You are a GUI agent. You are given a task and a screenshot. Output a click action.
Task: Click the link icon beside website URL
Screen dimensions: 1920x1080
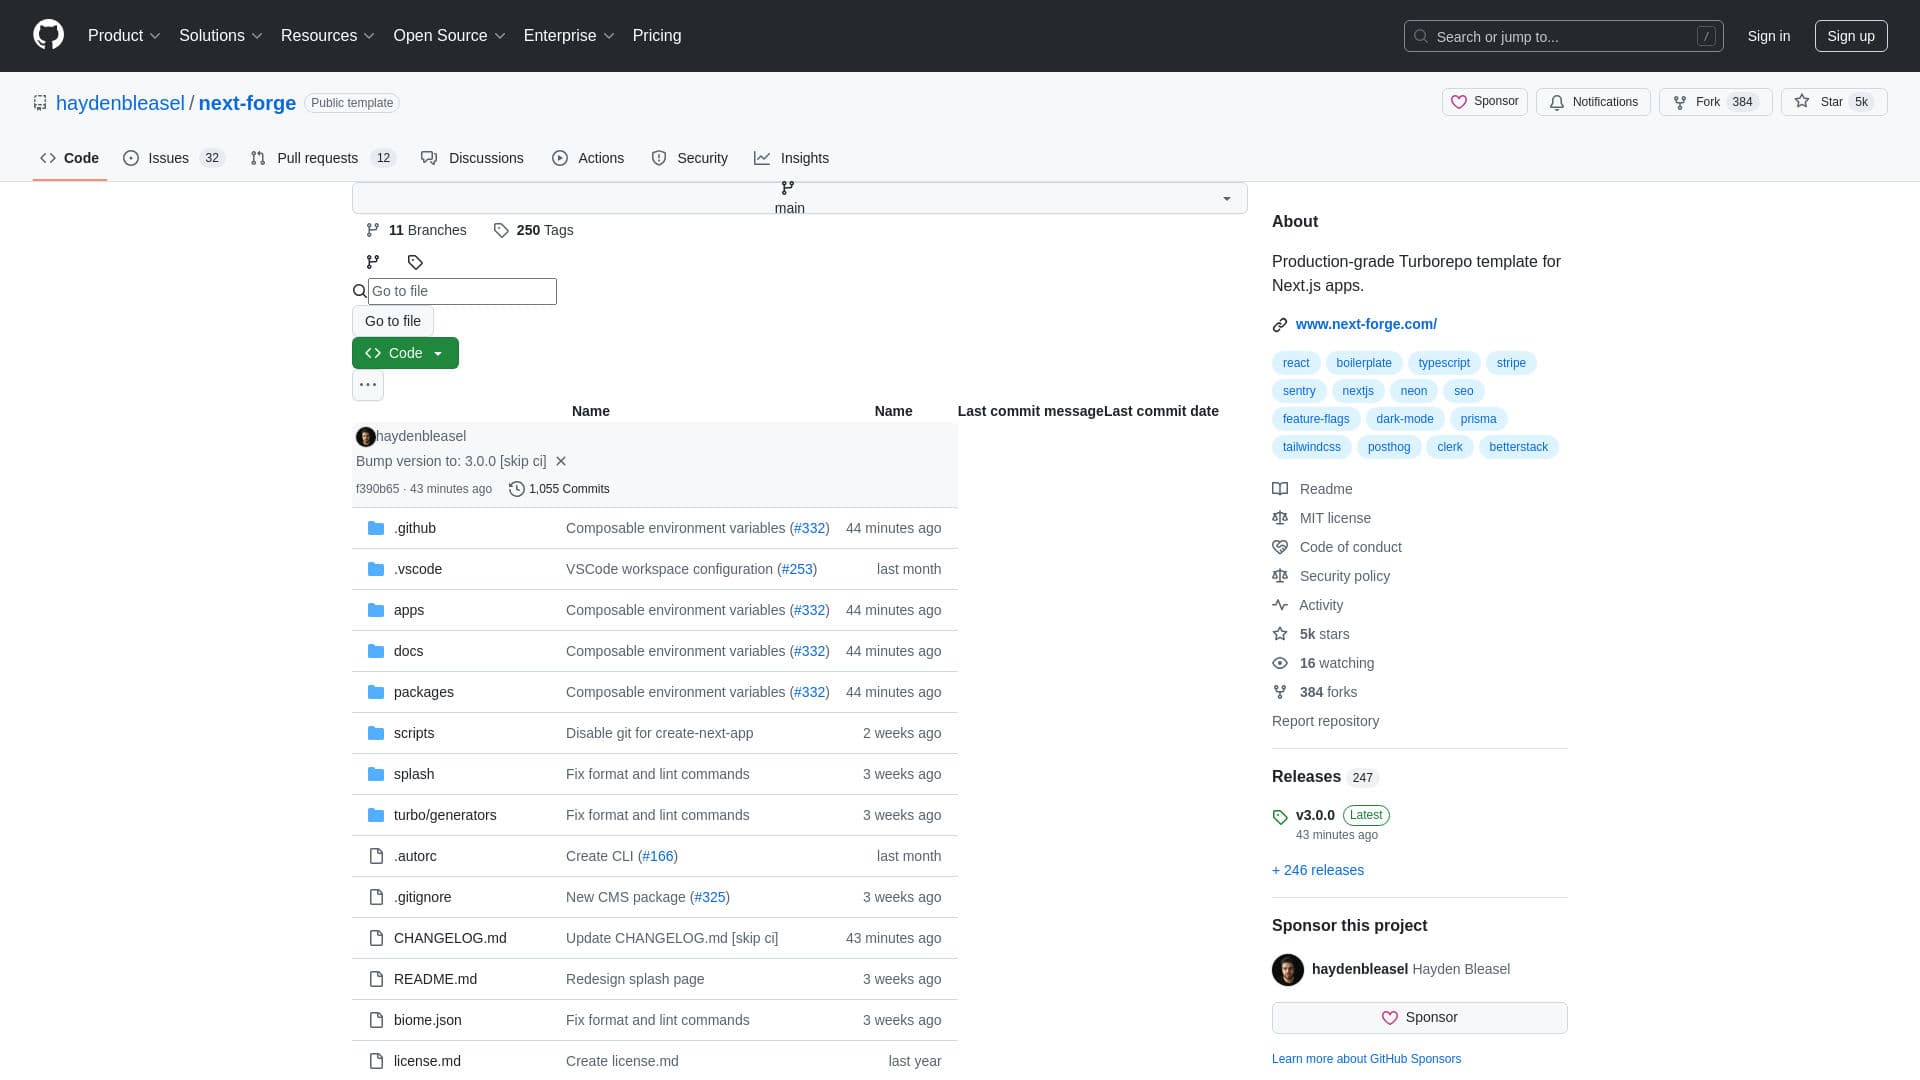click(x=1280, y=325)
